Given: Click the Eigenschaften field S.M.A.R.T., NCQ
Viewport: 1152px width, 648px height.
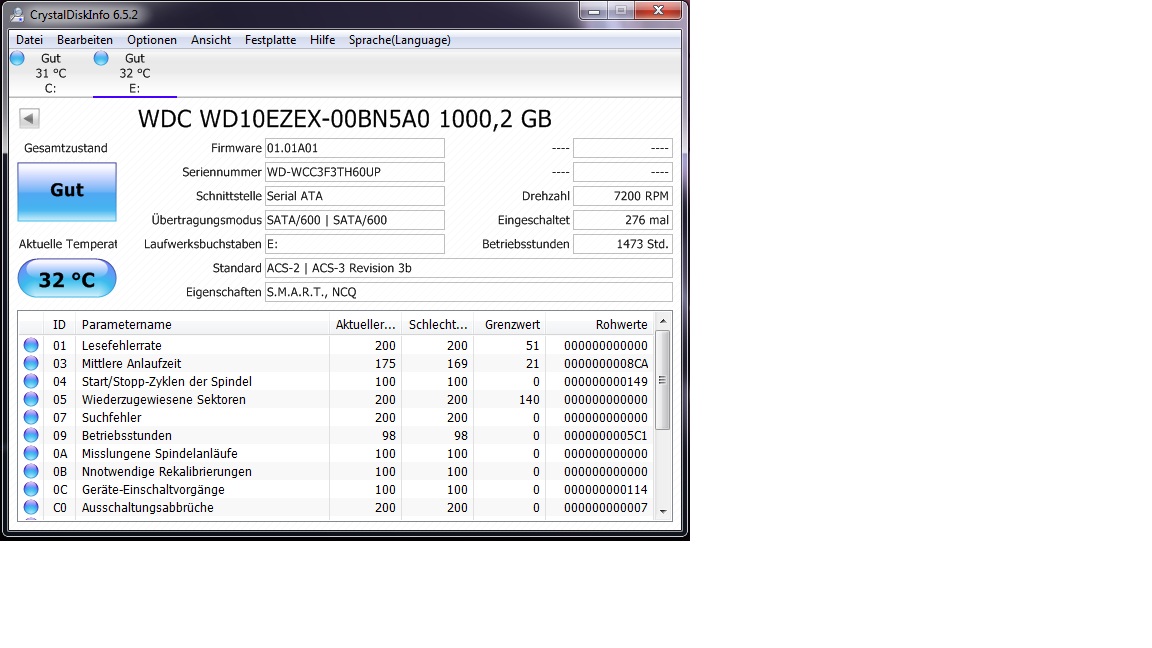Looking at the screenshot, I should [x=469, y=292].
